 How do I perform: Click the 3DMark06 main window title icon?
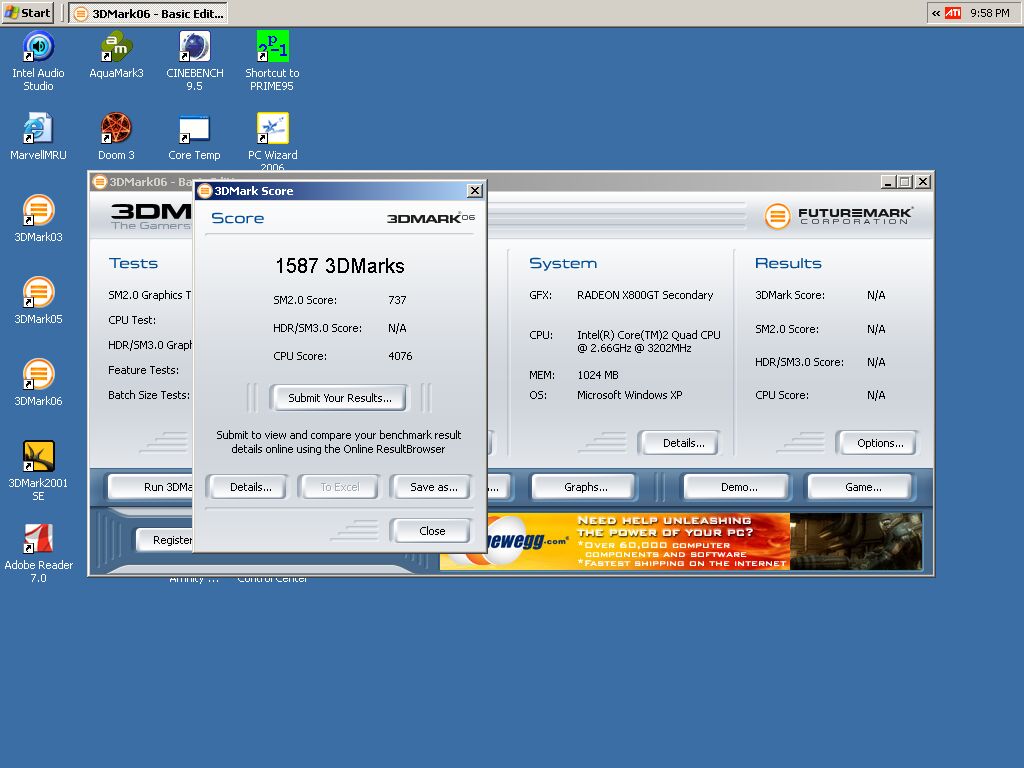tap(99, 182)
